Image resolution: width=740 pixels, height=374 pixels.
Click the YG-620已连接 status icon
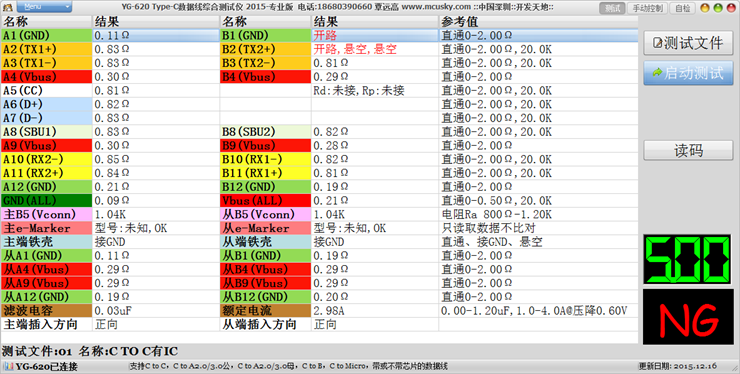pyautogui.click(x=9, y=366)
